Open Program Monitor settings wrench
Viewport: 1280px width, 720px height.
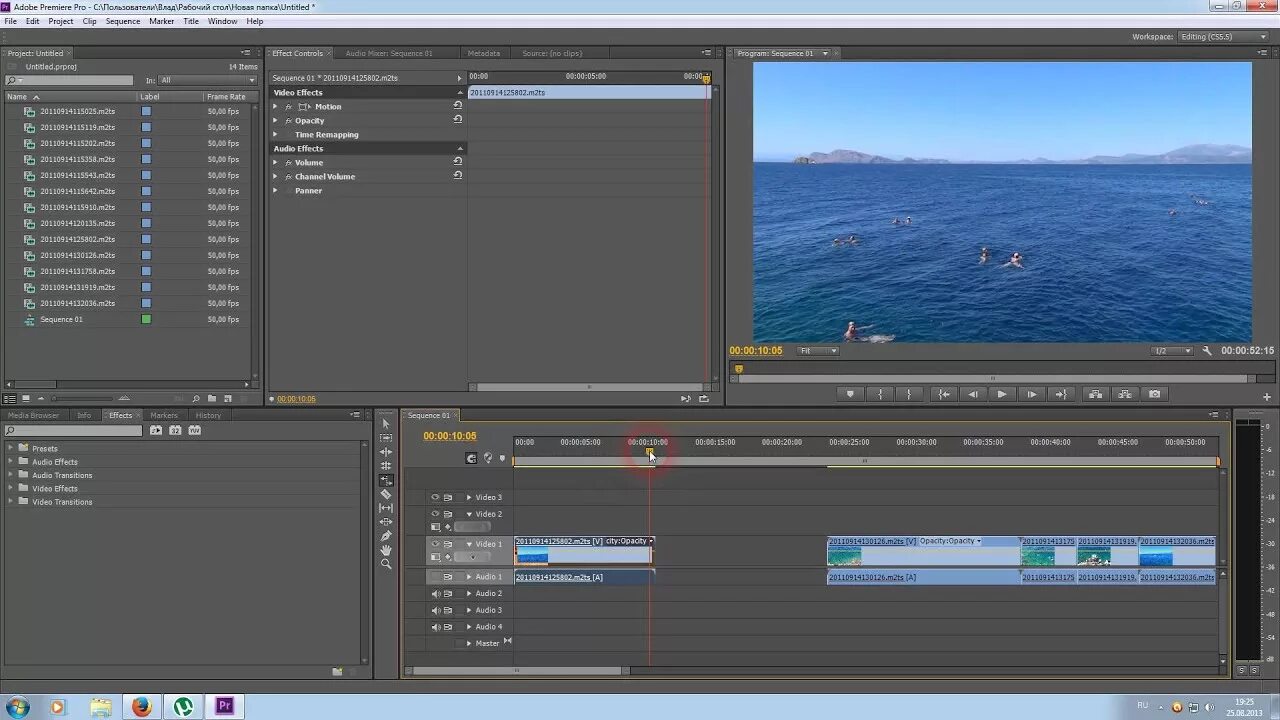tap(1206, 351)
